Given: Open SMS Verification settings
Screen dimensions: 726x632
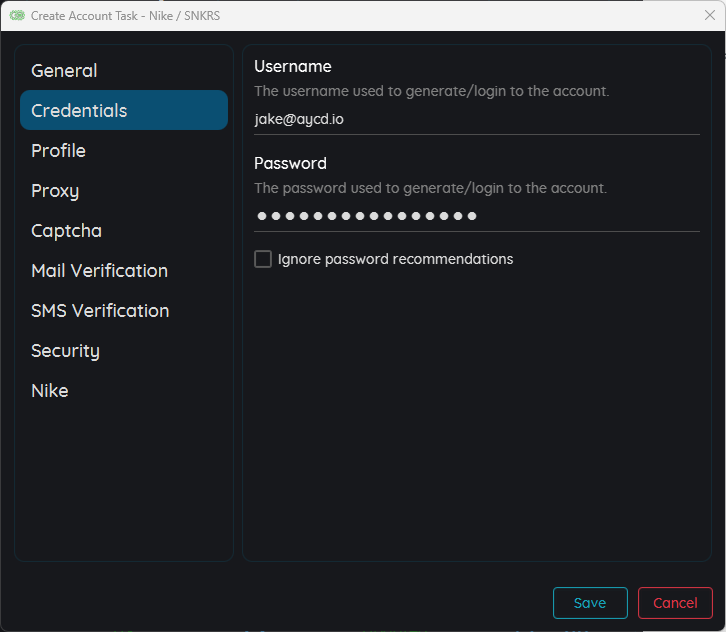Looking at the screenshot, I should click(100, 311).
